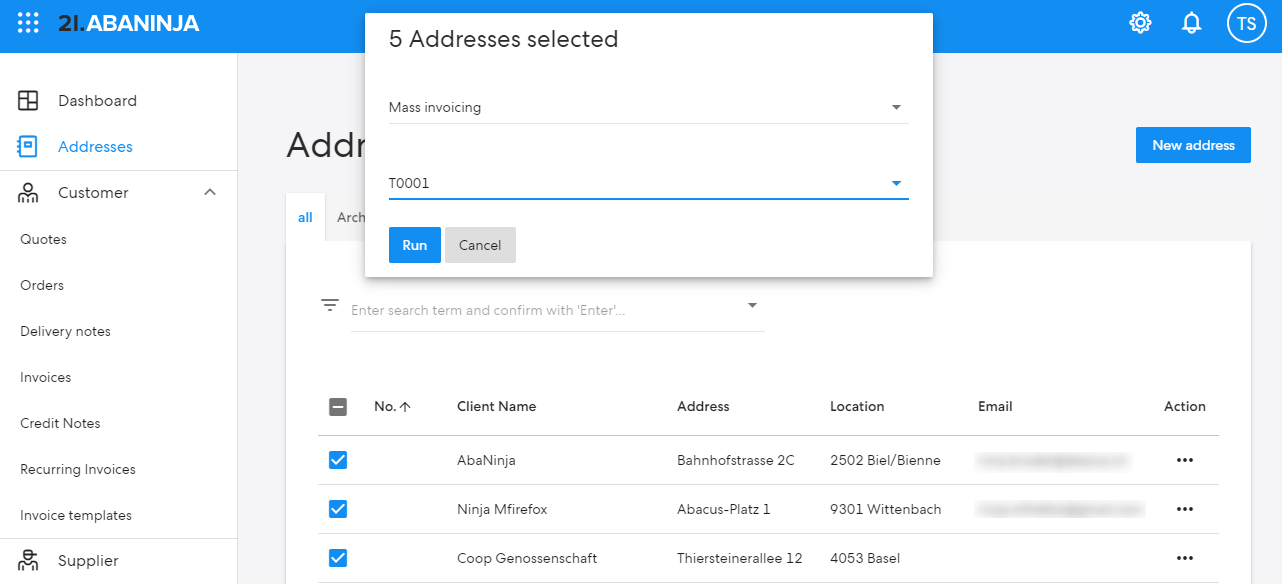
Task: Sort by the No. column arrow
Action: tap(405, 407)
